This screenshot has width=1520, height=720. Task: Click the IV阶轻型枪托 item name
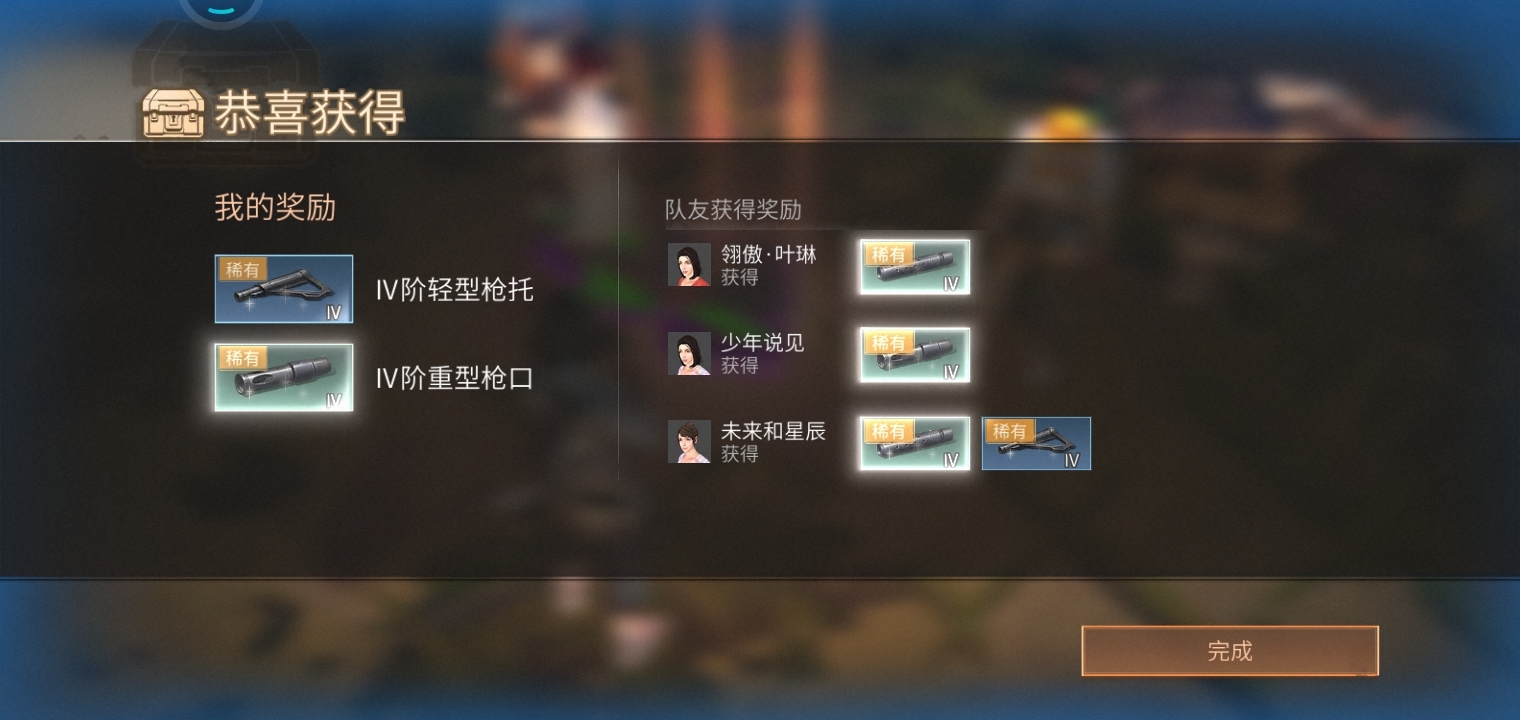tap(455, 290)
